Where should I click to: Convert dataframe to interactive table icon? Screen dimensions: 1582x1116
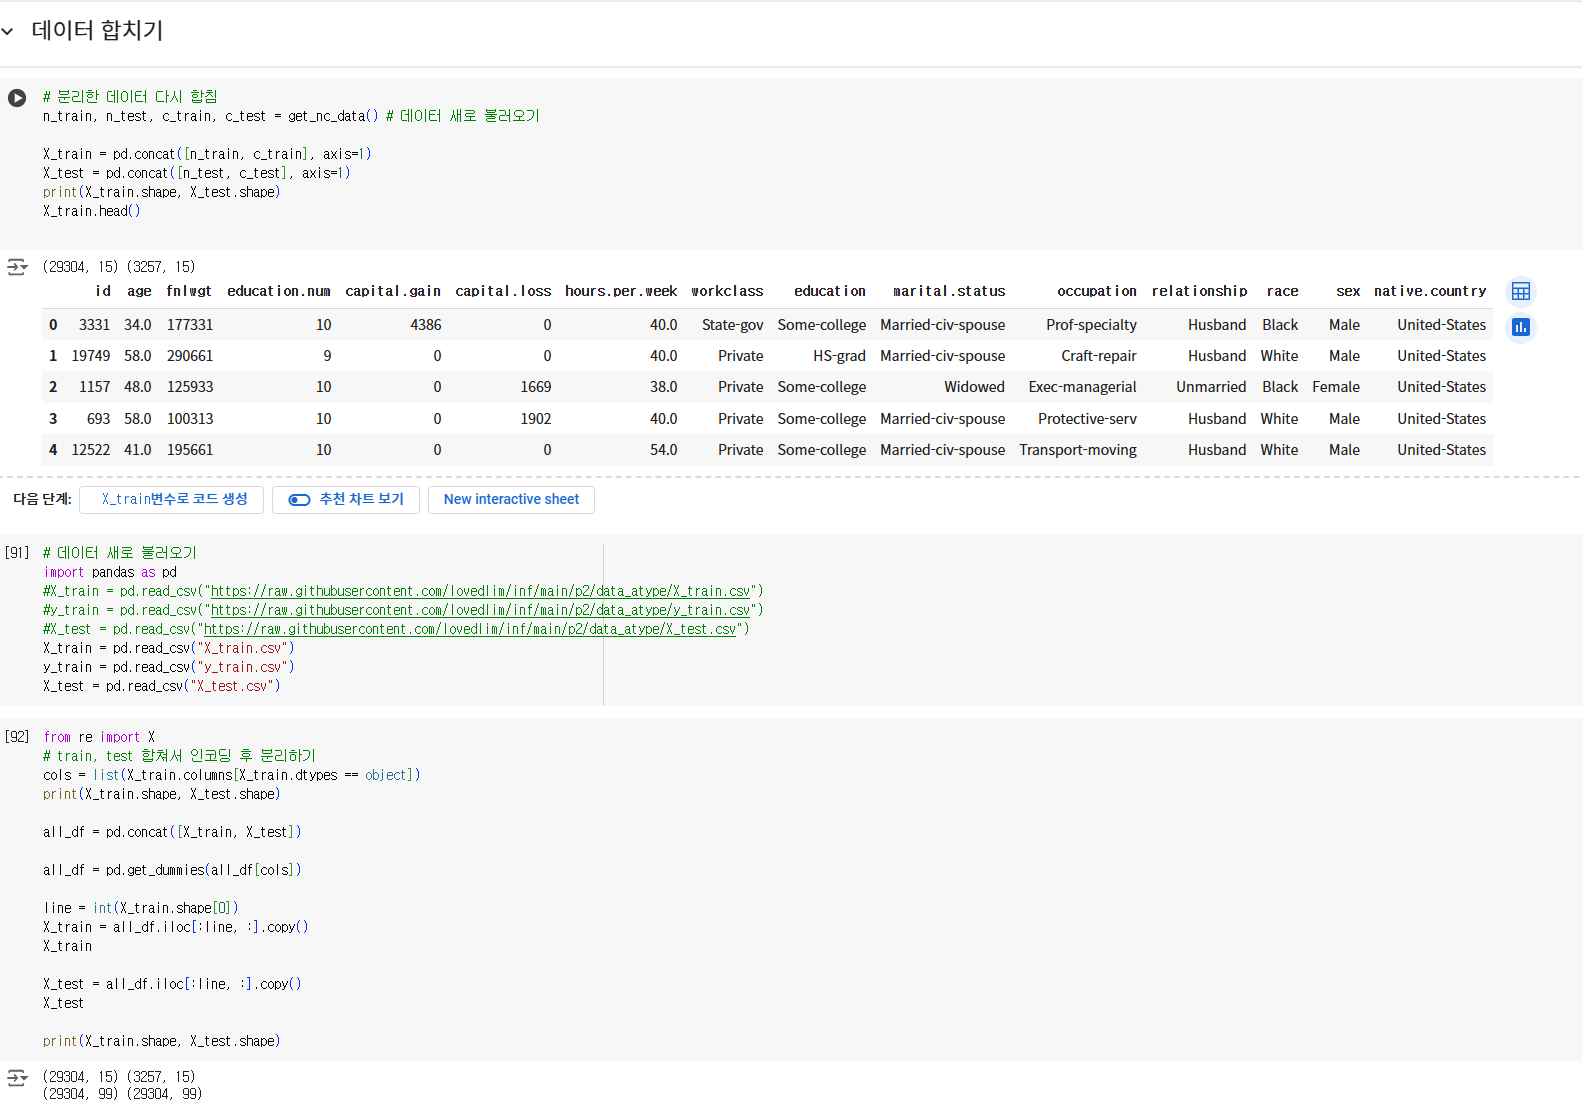[x=1521, y=291]
